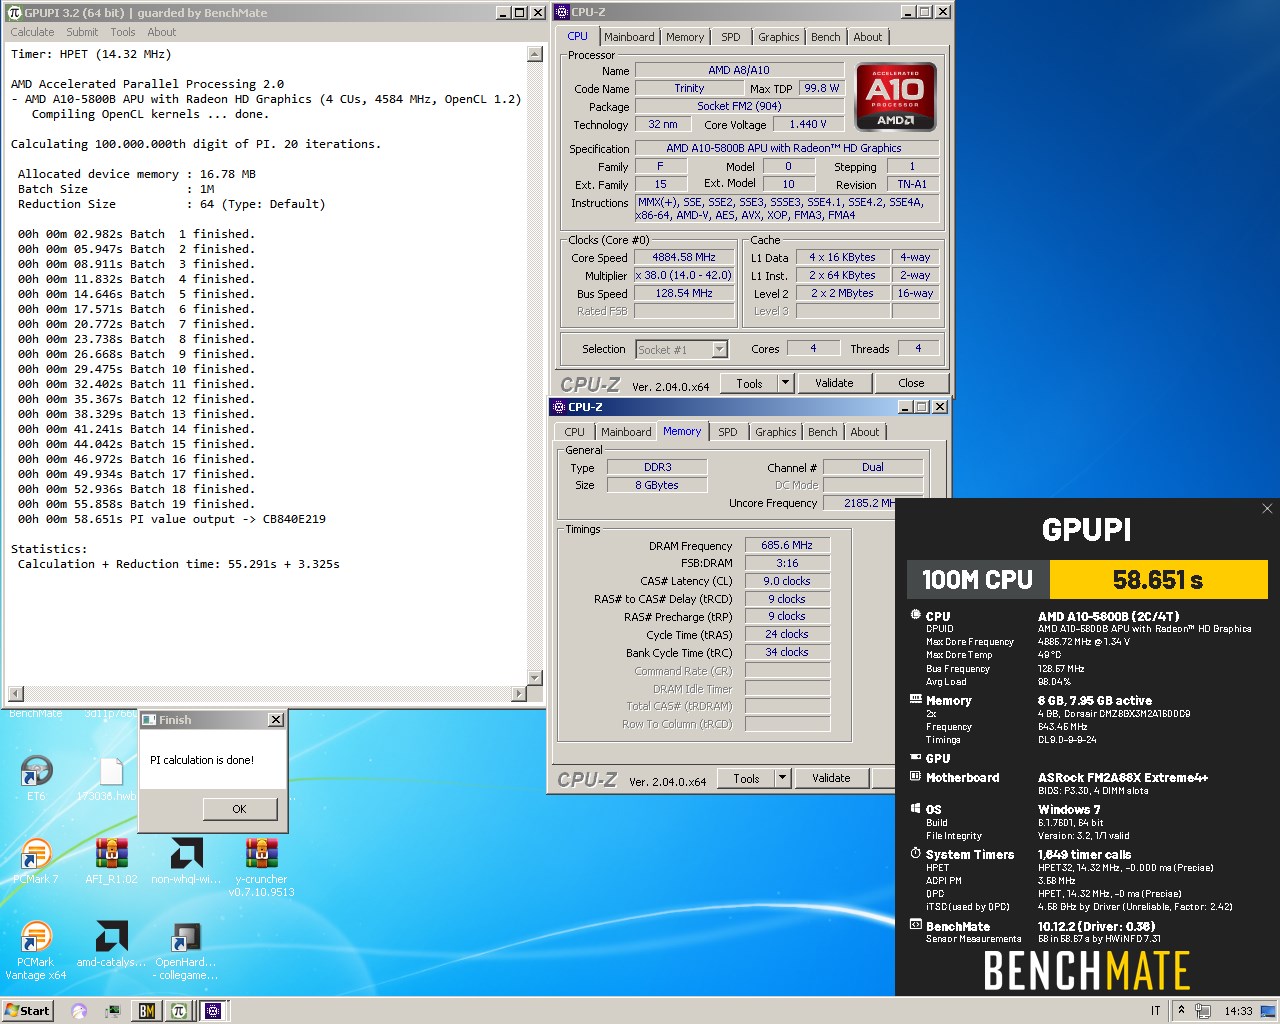Click Validate button in top CPU-Z

coord(834,383)
